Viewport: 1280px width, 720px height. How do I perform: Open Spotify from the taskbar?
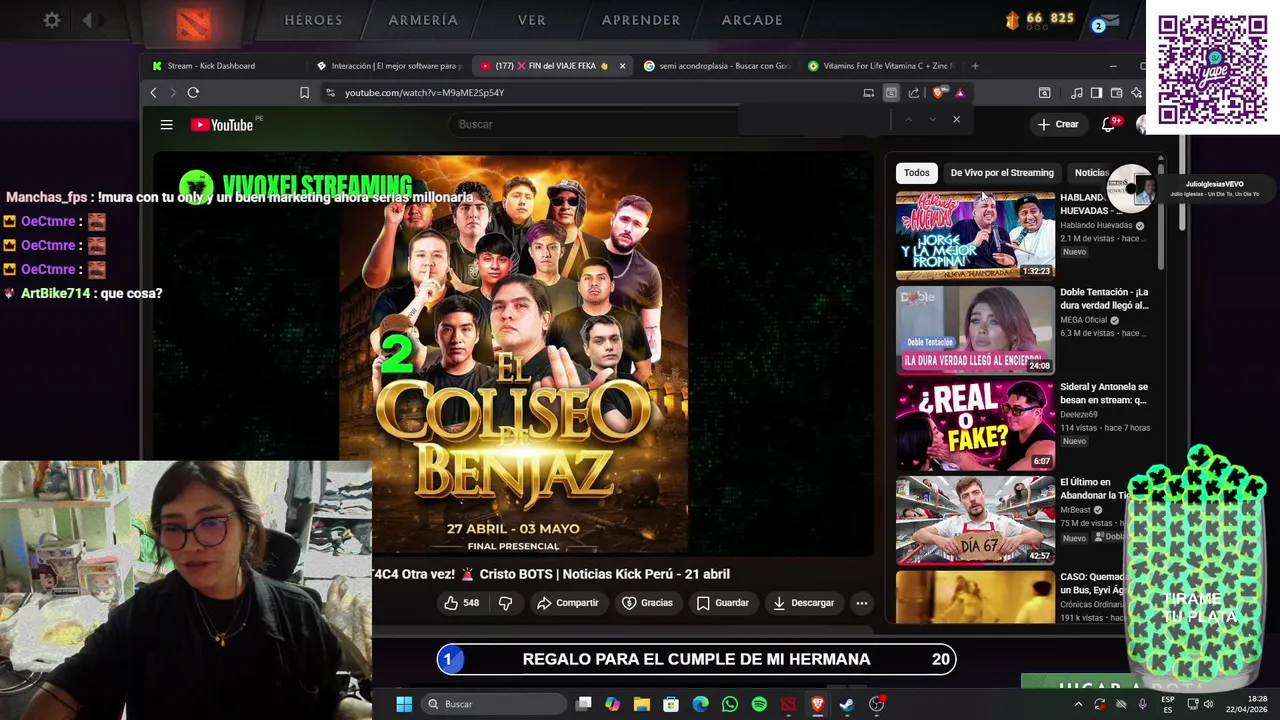tap(759, 704)
